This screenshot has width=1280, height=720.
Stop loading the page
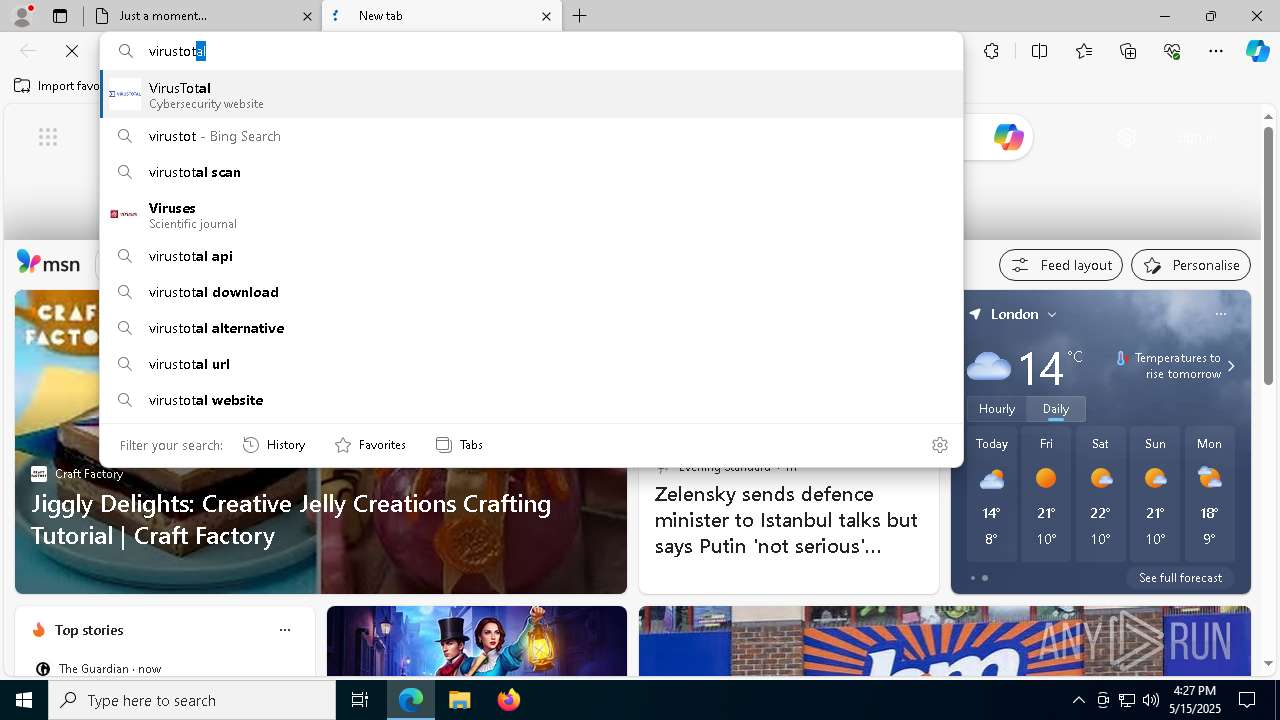[72, 51]
